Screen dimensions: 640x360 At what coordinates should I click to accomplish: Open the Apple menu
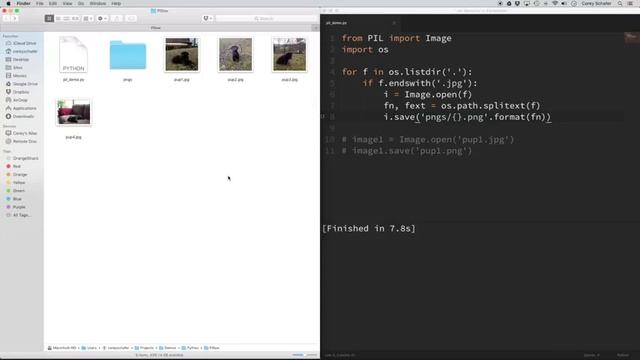point(8,3)
